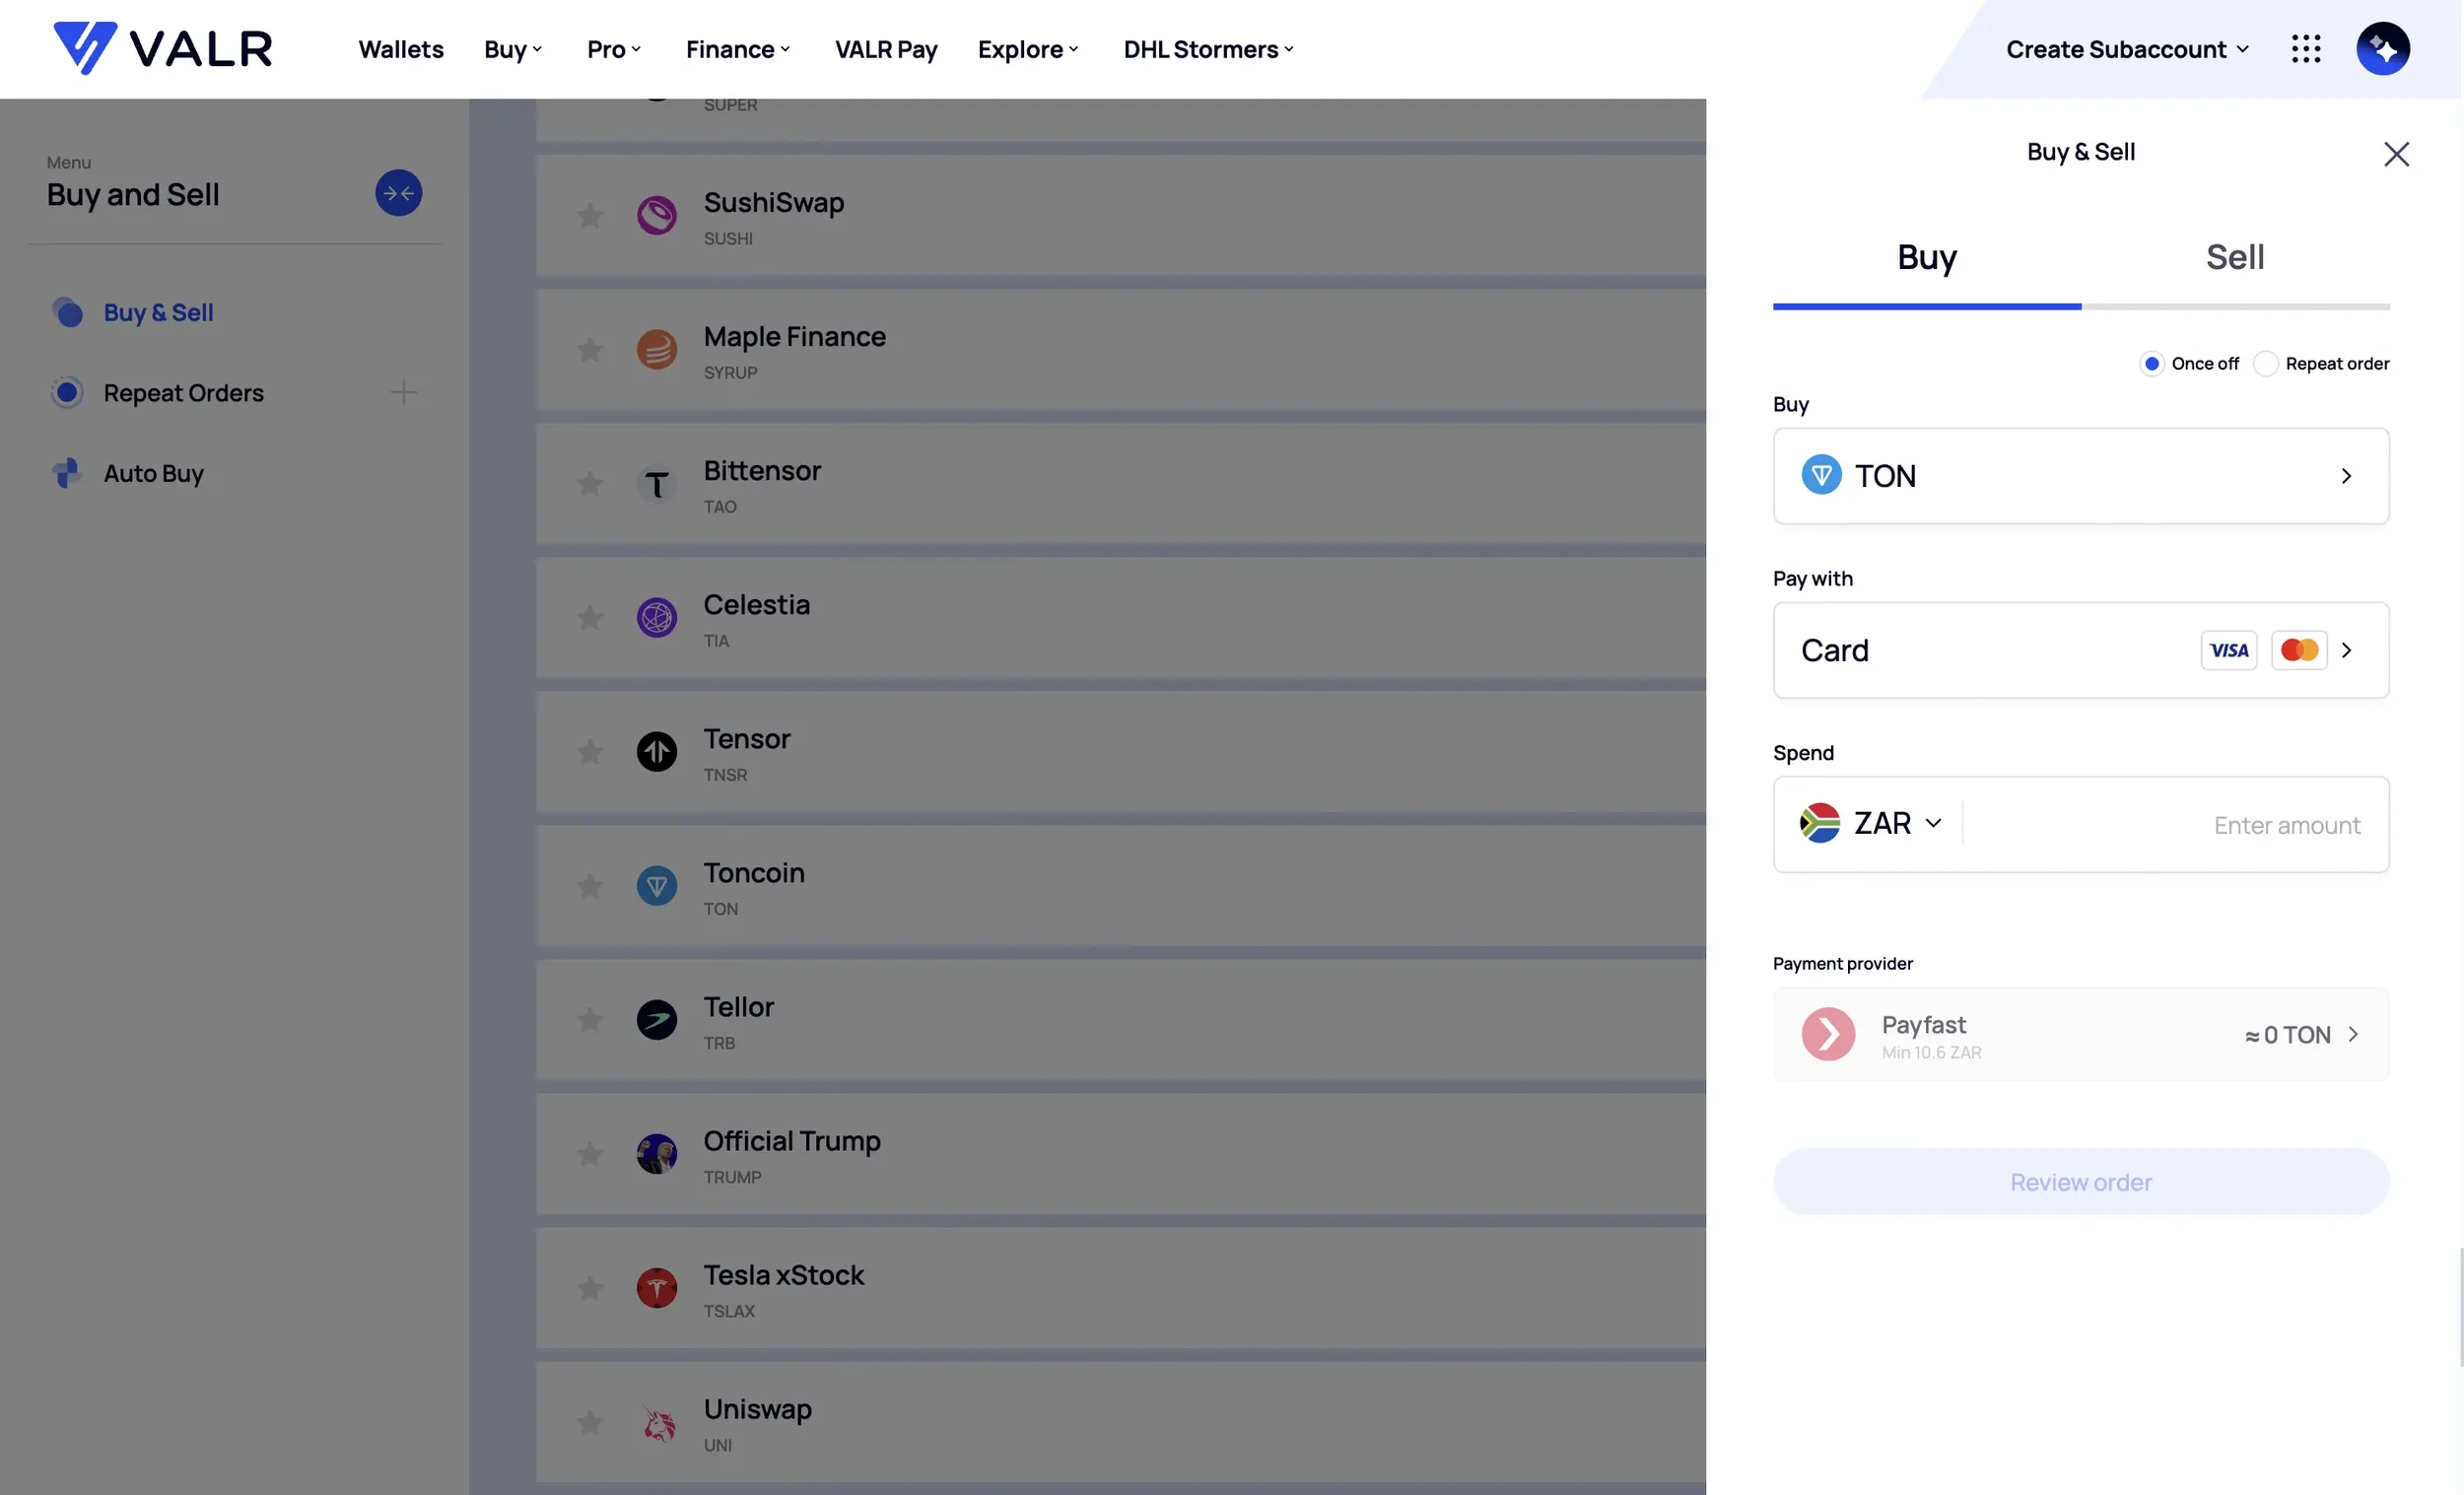Click the Bittensor TAO coin icon

tap(657, 484)
